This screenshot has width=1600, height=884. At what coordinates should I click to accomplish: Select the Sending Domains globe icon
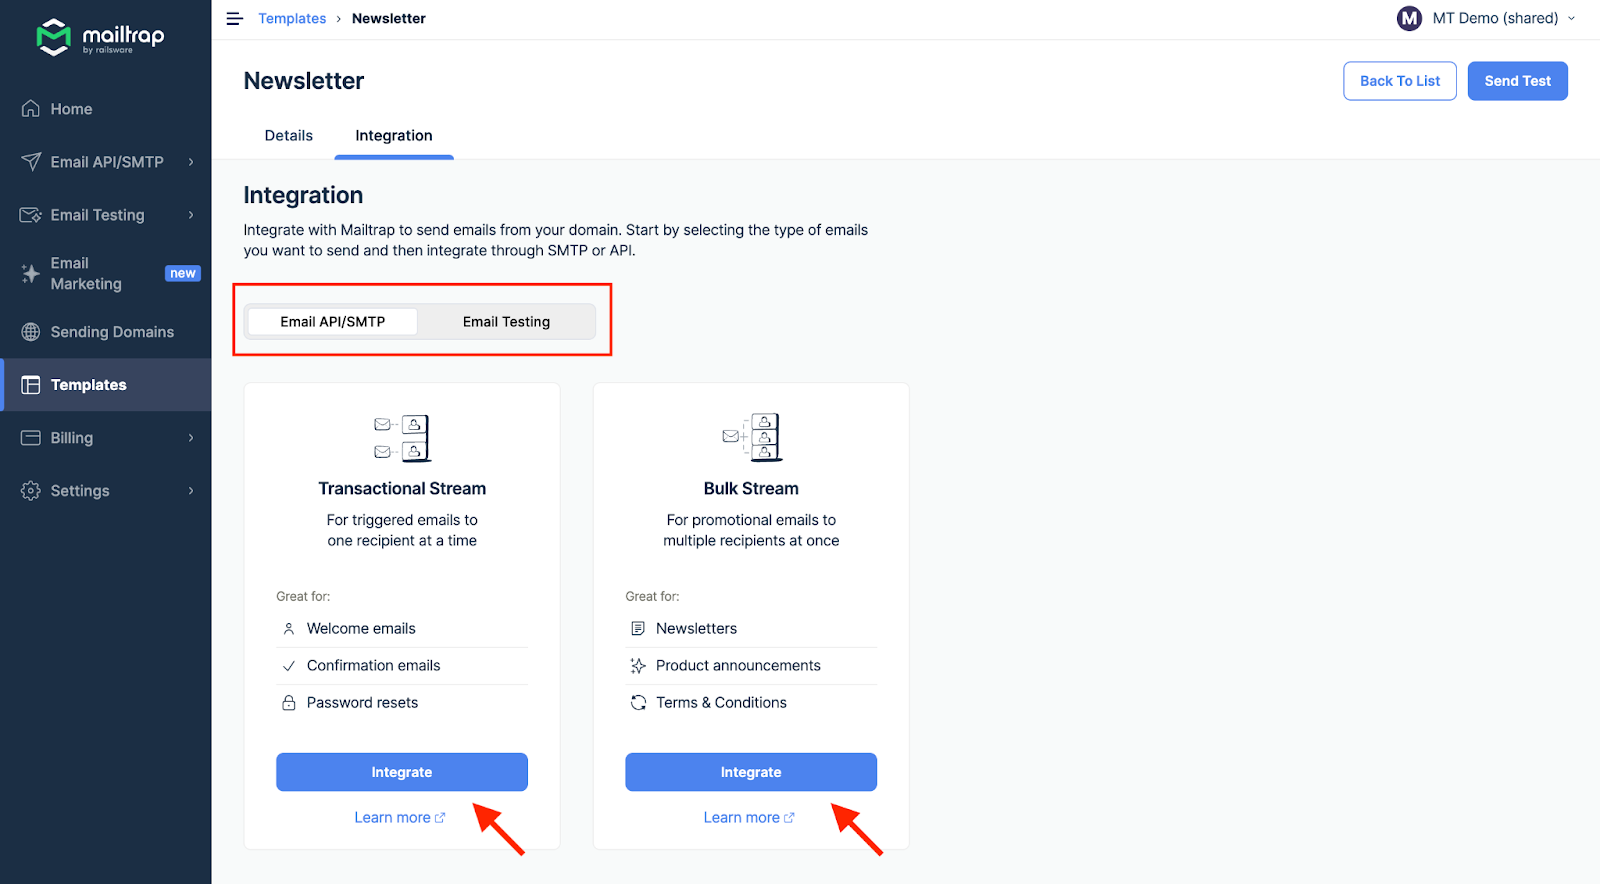(29, 331)
